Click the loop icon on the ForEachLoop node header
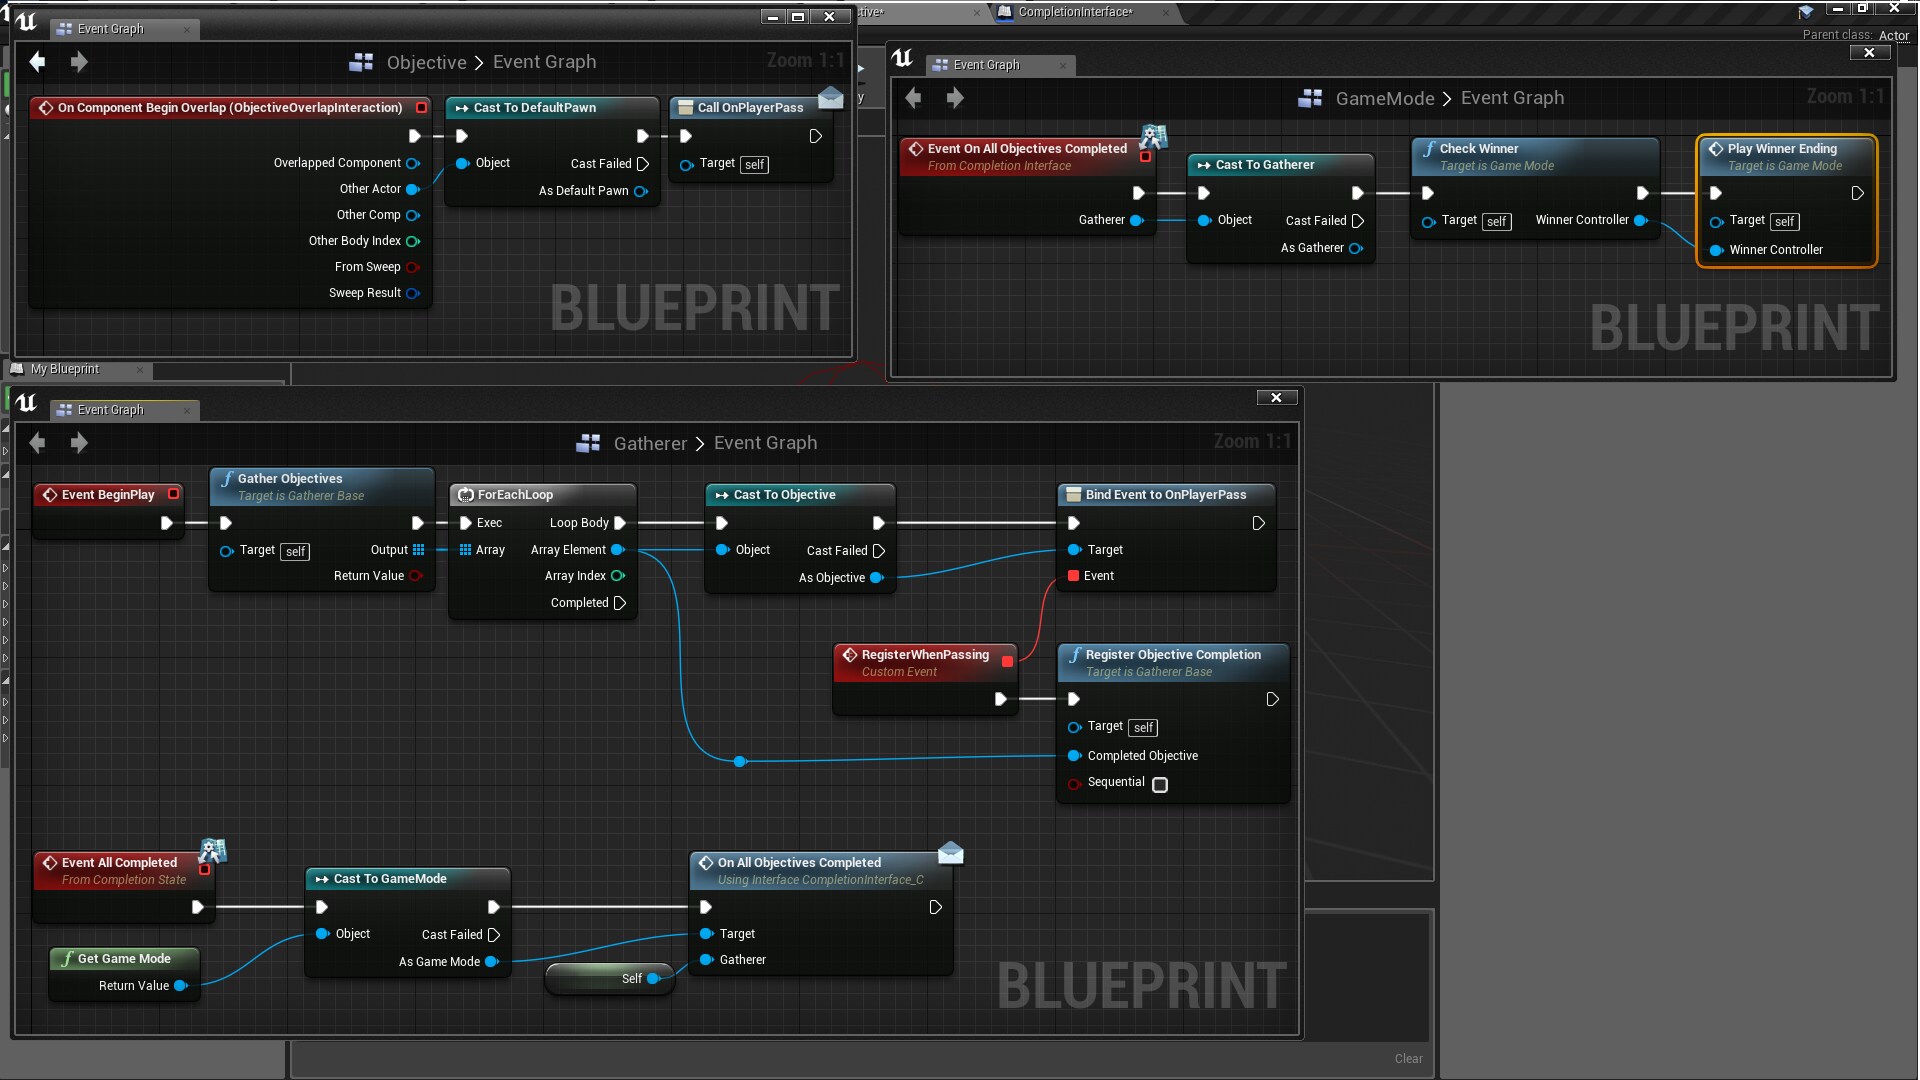Viewport: 1920px width, 1080px height. (465, 494)
